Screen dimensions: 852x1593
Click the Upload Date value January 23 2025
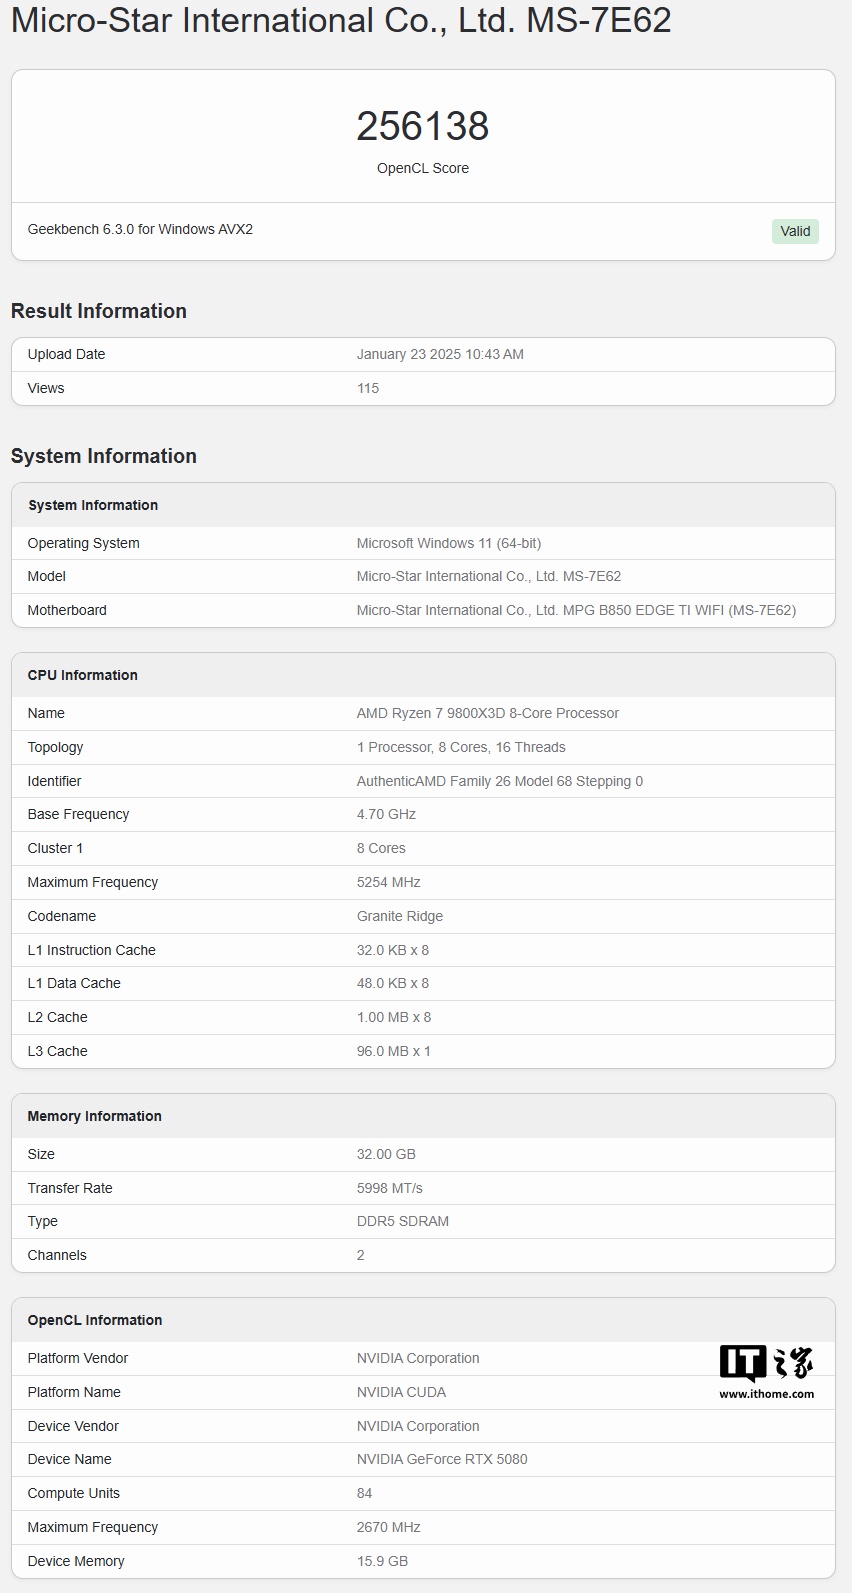pyautogui.click(x=440, y=354)
